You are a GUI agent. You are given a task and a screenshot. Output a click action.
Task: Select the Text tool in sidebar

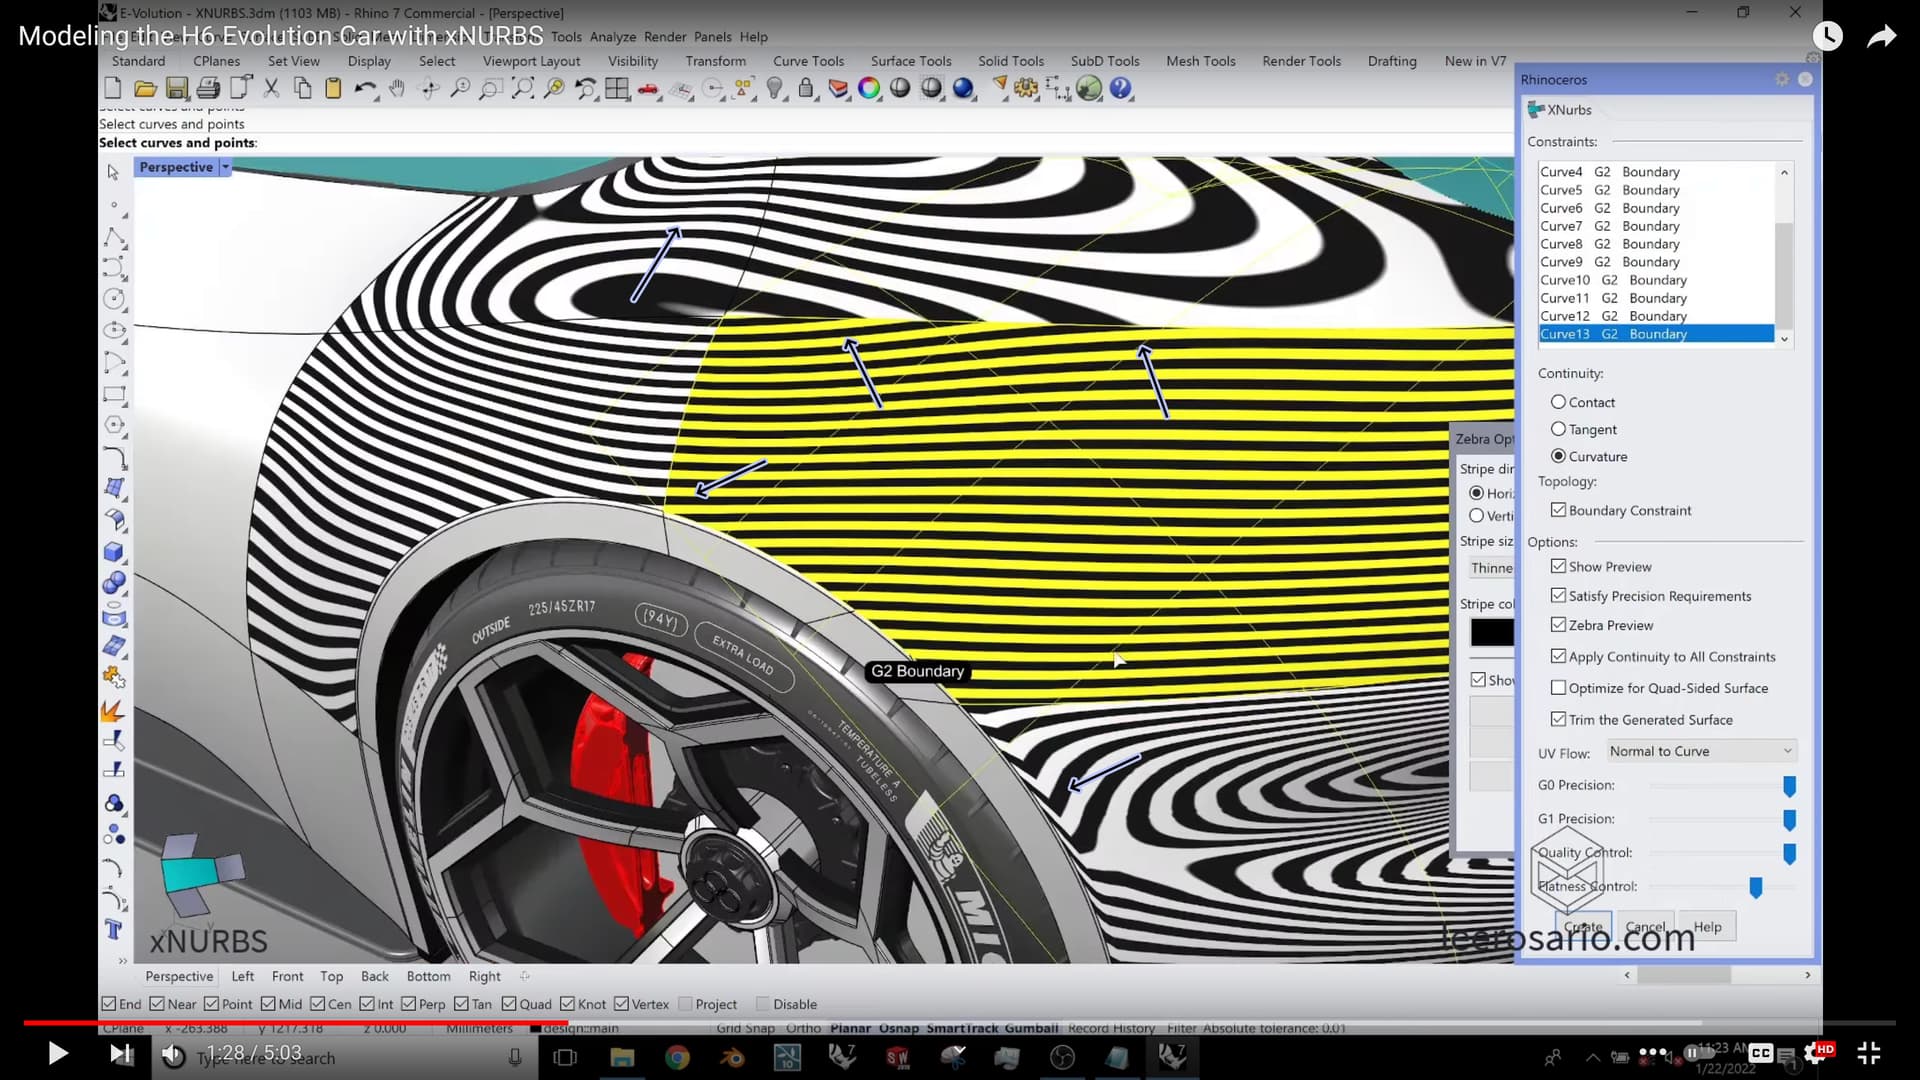pos(114,930)
